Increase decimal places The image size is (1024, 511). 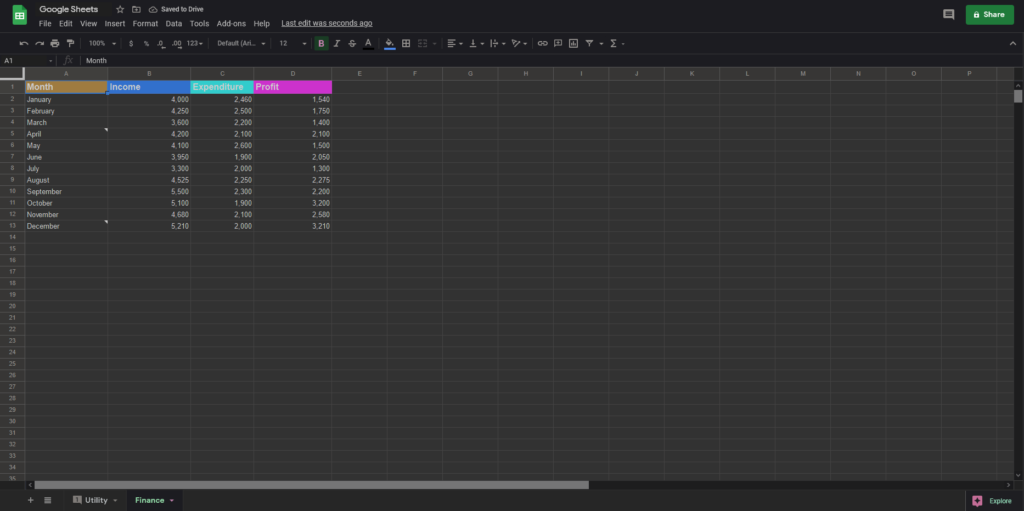tap(176, 43)
